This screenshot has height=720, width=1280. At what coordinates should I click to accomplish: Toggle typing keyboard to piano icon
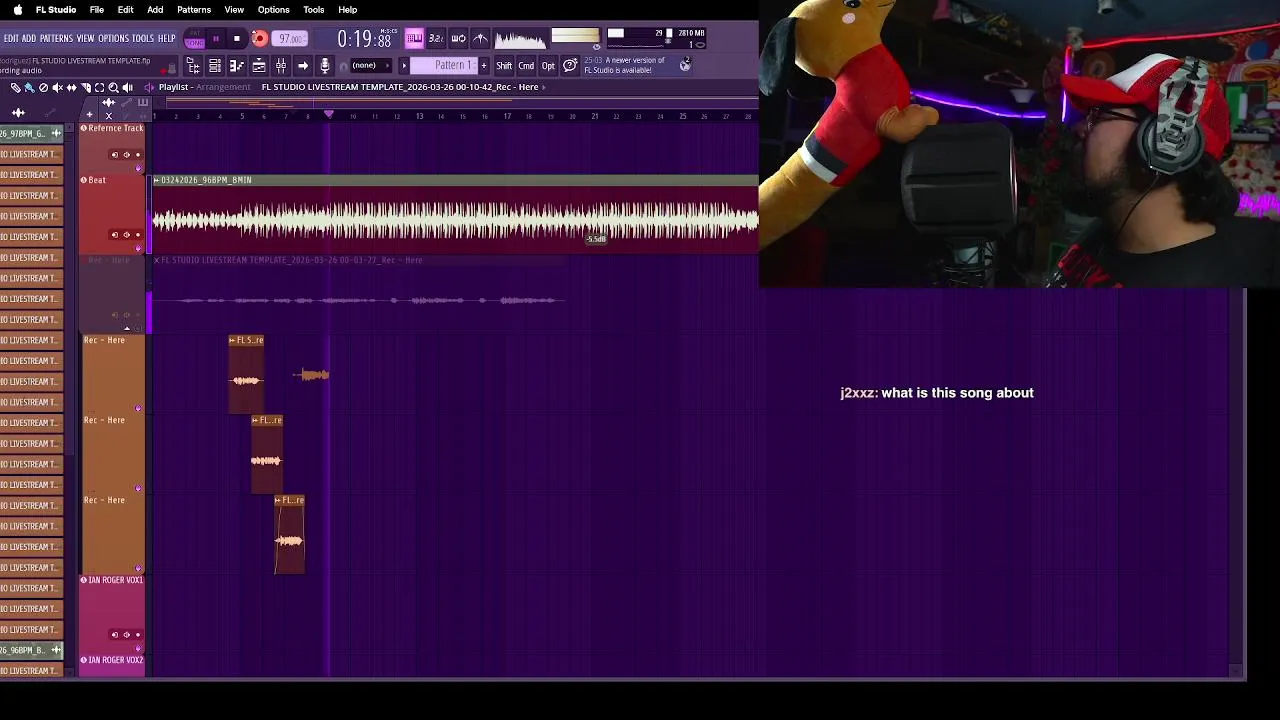click(x=414, y=38)
